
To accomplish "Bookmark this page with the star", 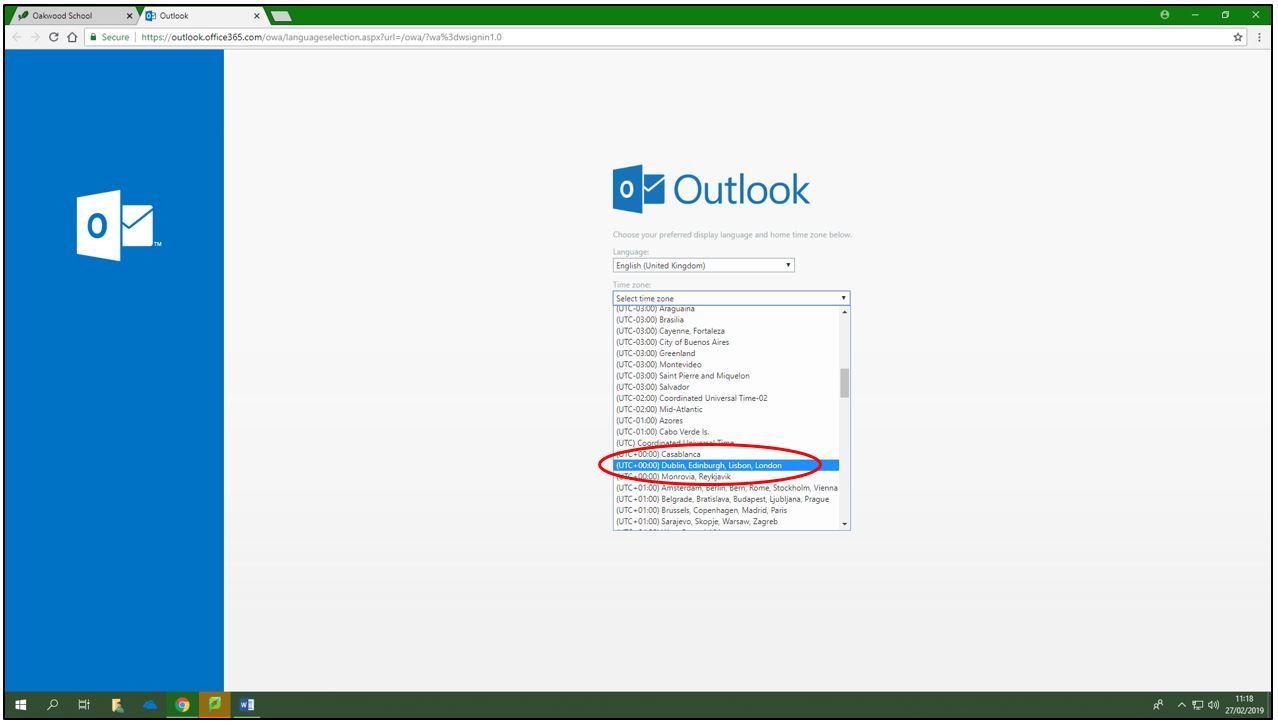I will 1239,37.
